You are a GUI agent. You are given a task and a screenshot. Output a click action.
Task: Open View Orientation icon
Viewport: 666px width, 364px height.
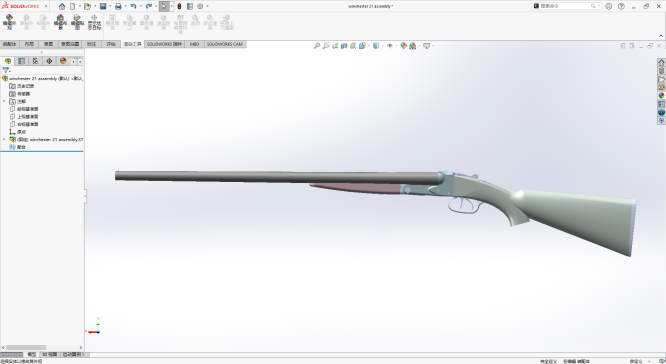coord(362,46)
